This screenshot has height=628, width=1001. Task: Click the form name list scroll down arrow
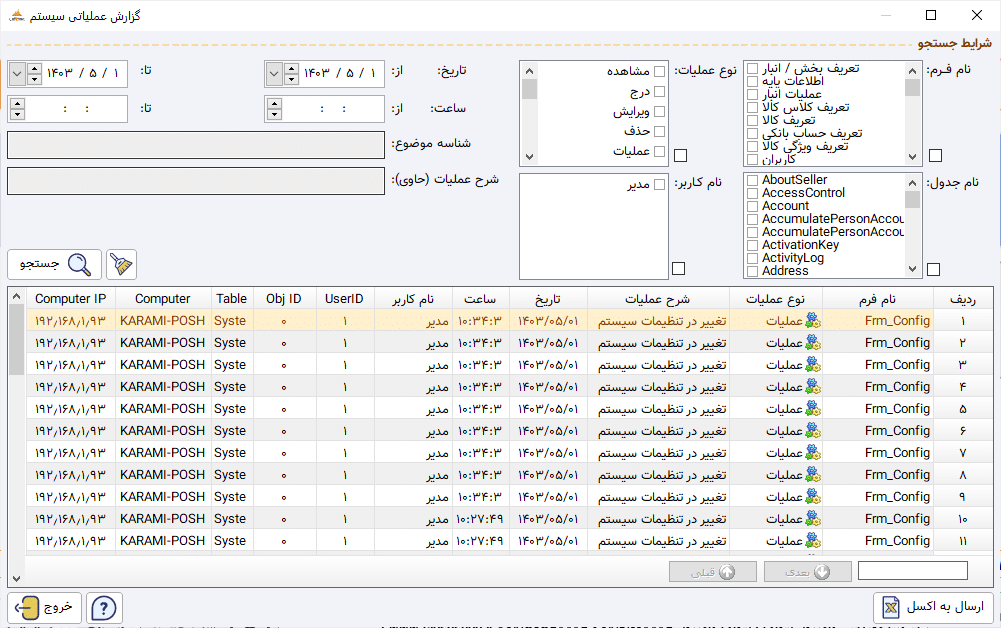coord(912,157)
